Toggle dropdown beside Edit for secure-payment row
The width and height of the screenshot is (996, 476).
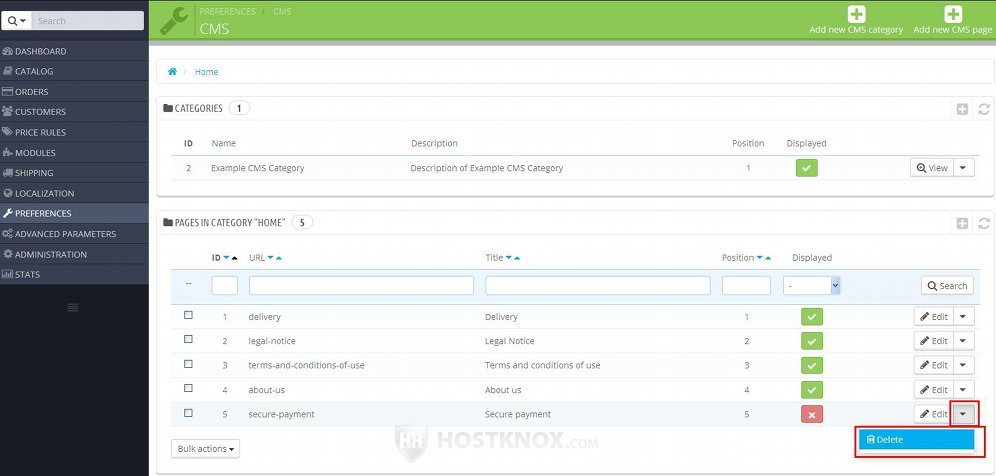click(964, 414)
